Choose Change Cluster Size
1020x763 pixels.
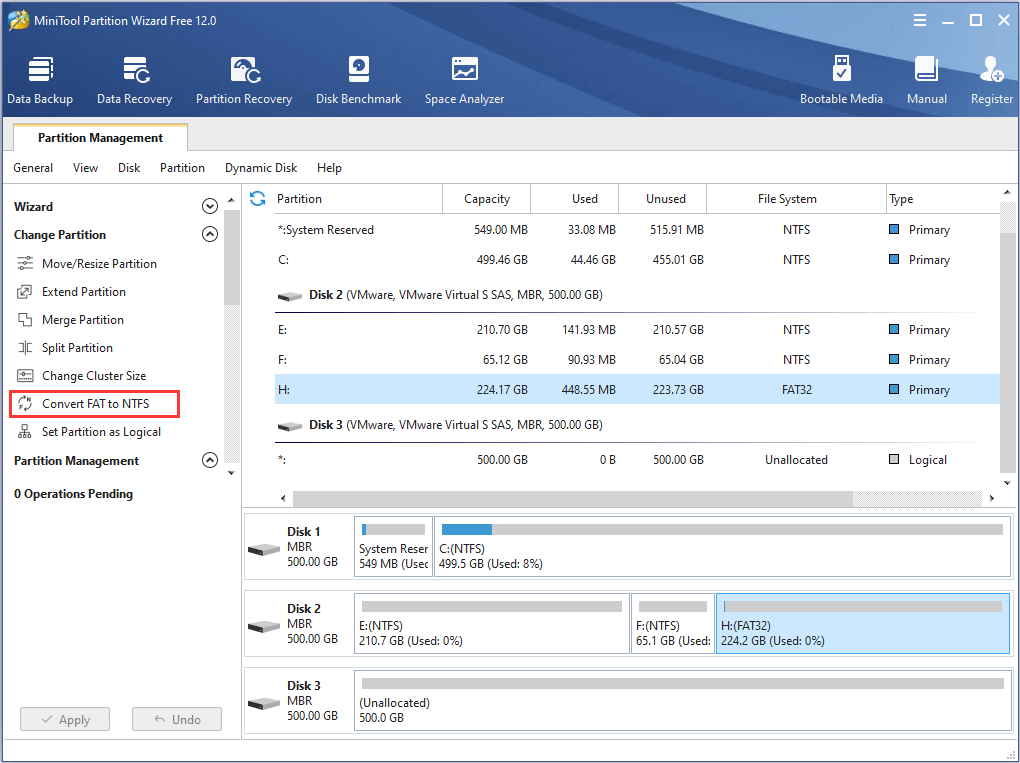point(81,375)
